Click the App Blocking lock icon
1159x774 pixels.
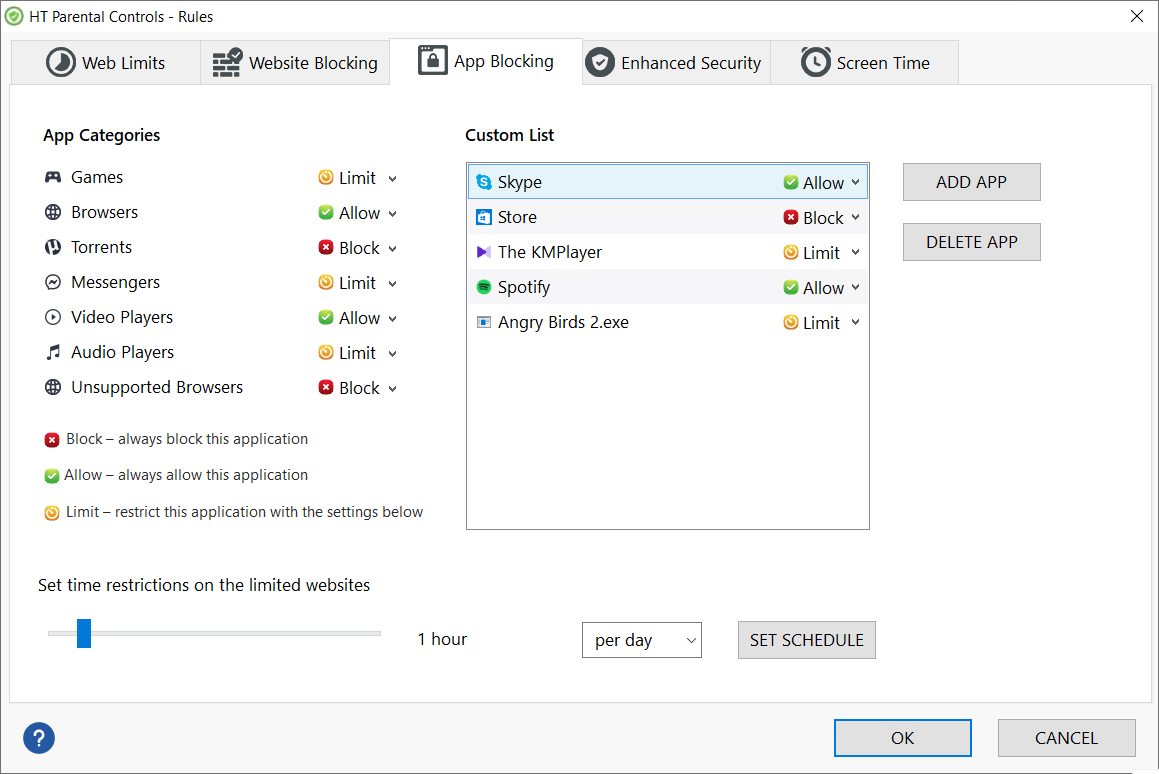point(433,60)
